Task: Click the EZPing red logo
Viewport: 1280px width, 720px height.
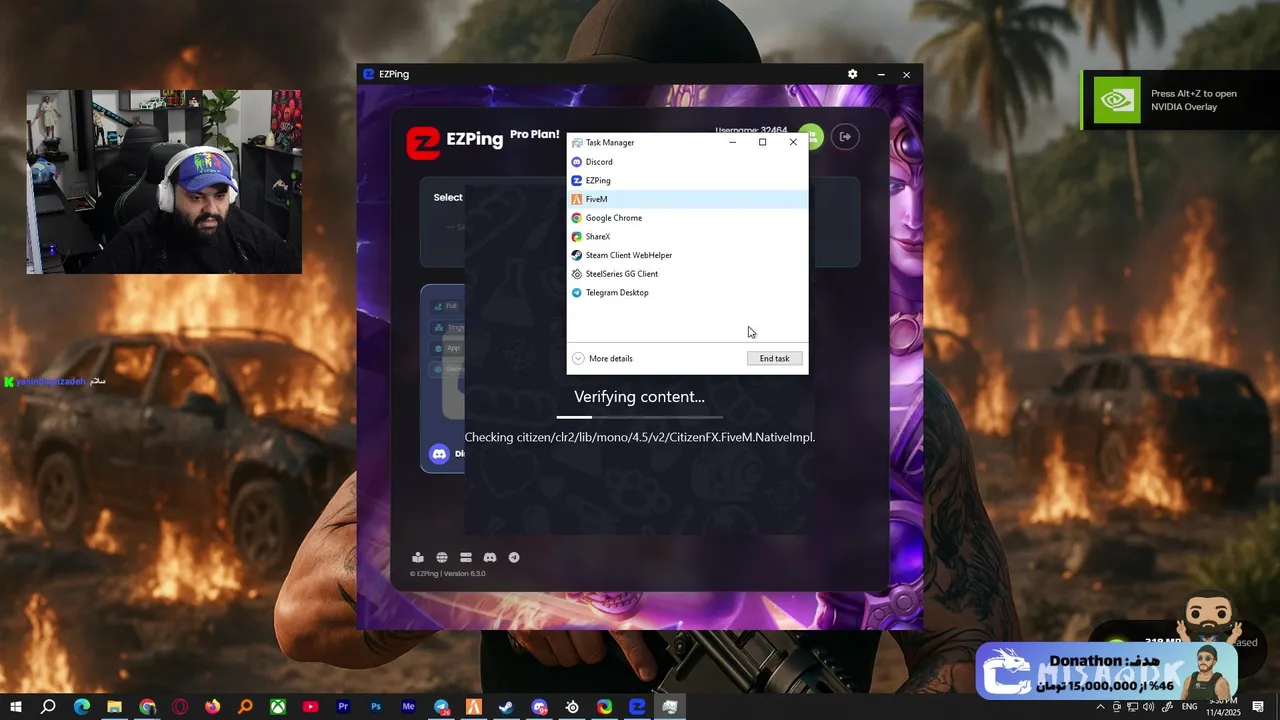Action: [423, 143]
